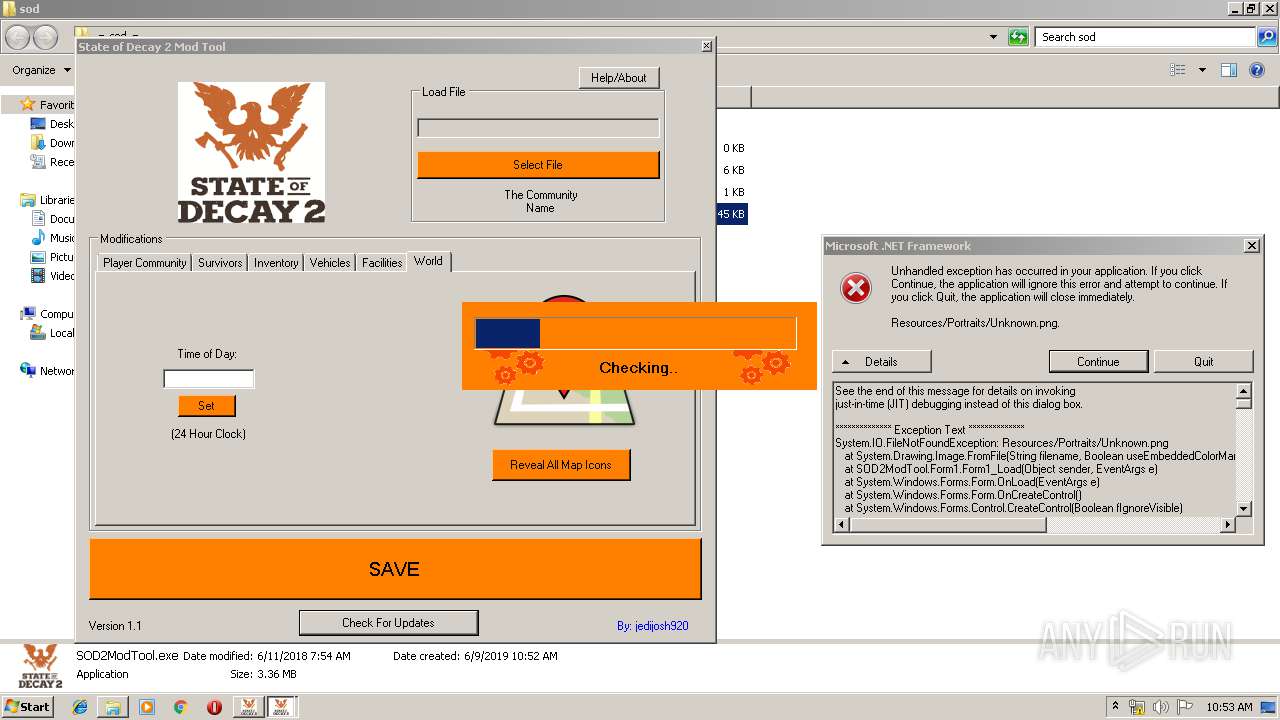Image resolution: width=1280 pixels, height=720 pixels.
Task: Open Explorer help question mark icon
Action: [1257, 70]
